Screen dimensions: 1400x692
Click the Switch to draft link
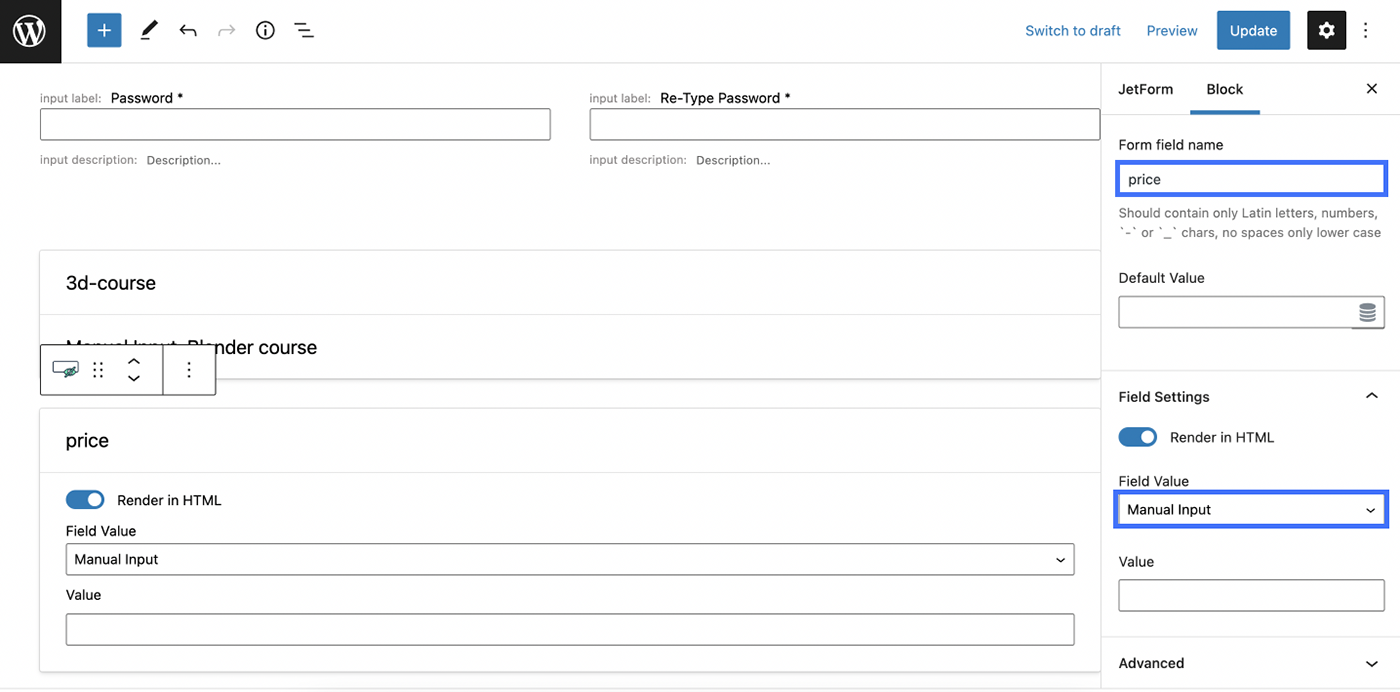(x=1072, y=30)
